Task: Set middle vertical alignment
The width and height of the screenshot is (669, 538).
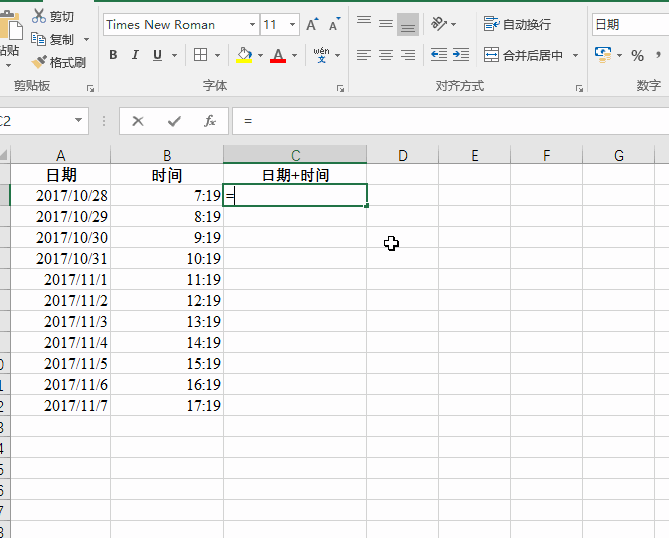Action: click(x=386, y=24)
